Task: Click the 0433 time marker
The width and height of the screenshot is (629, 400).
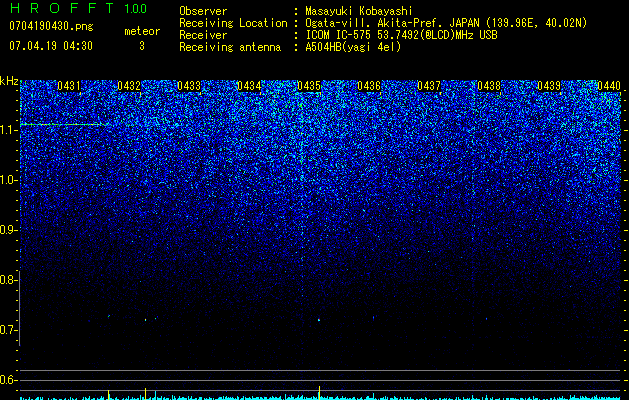Action: coord(189,86)
